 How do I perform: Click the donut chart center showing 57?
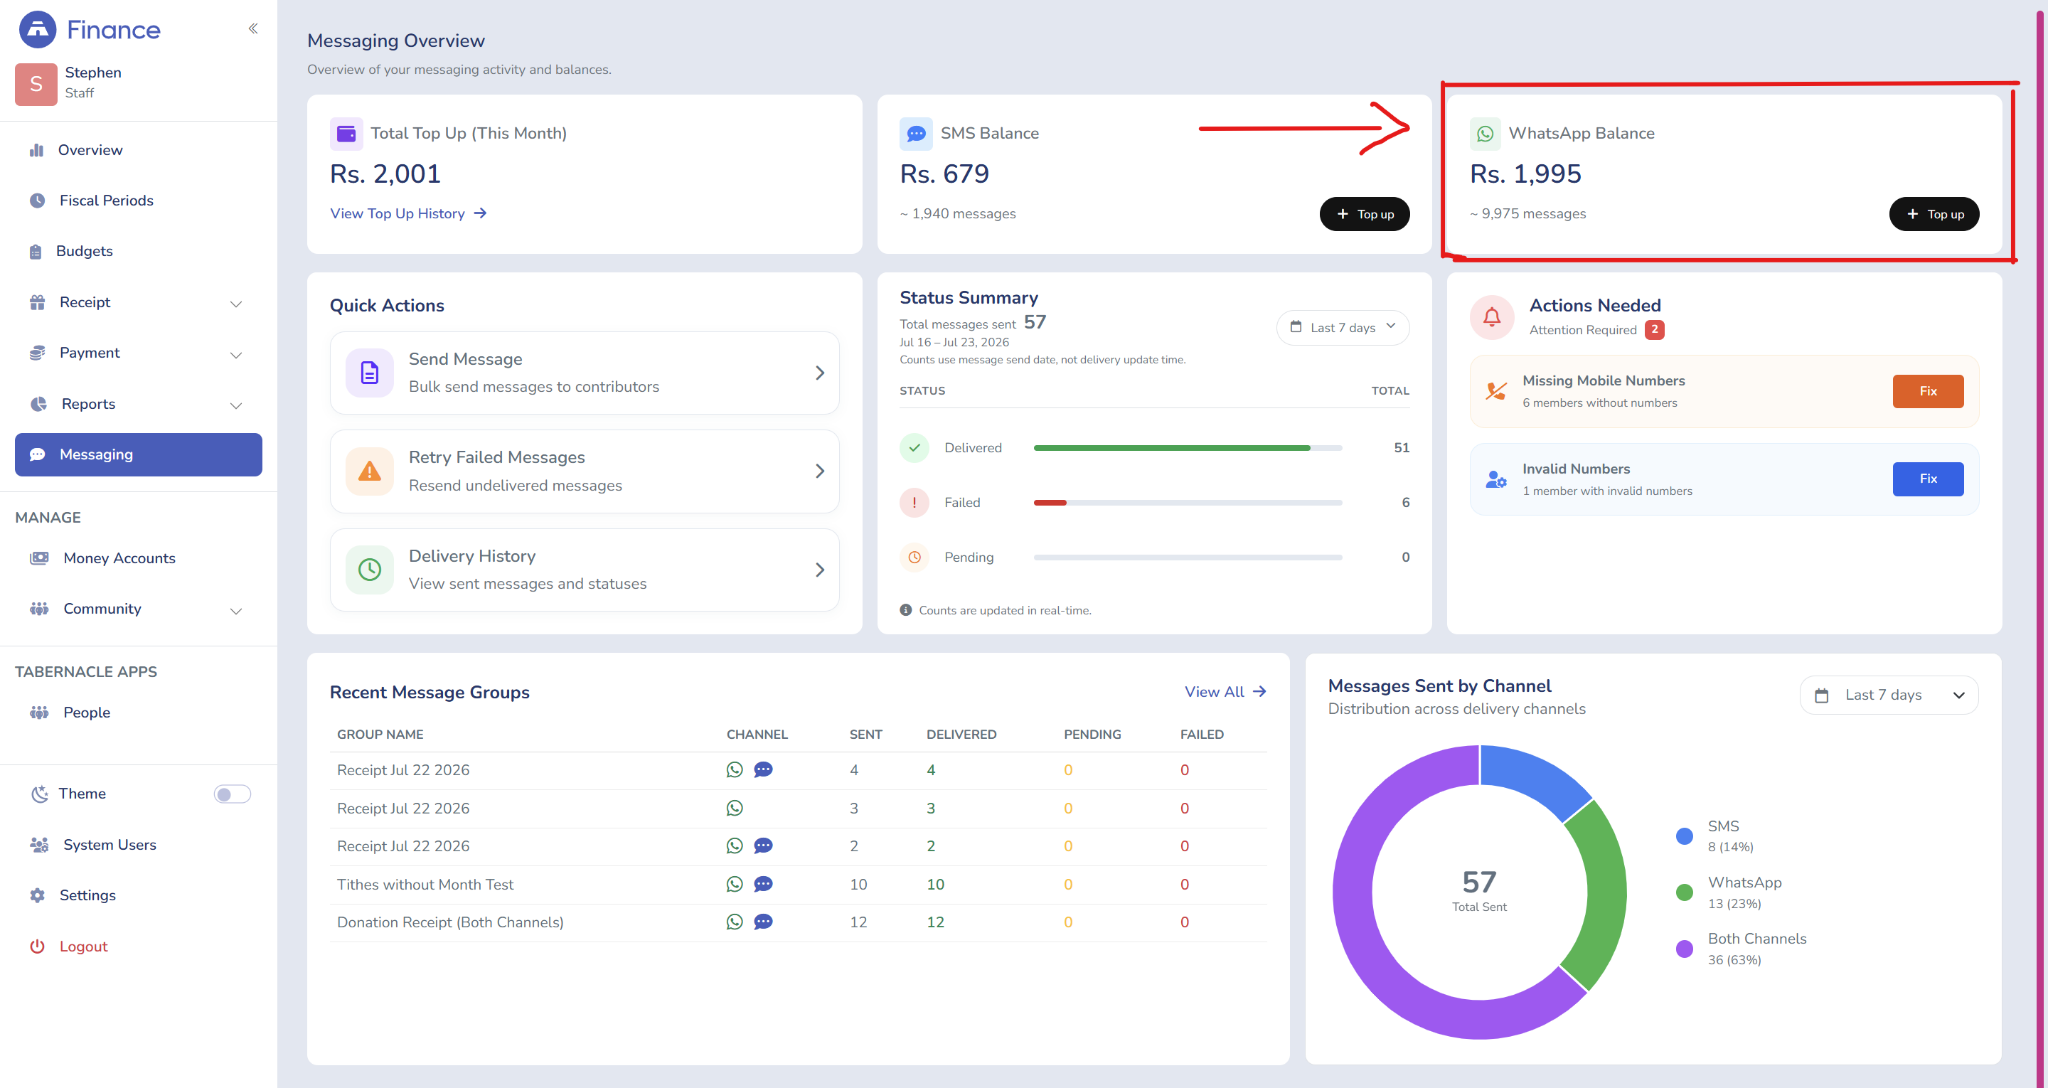(1480, 890)
